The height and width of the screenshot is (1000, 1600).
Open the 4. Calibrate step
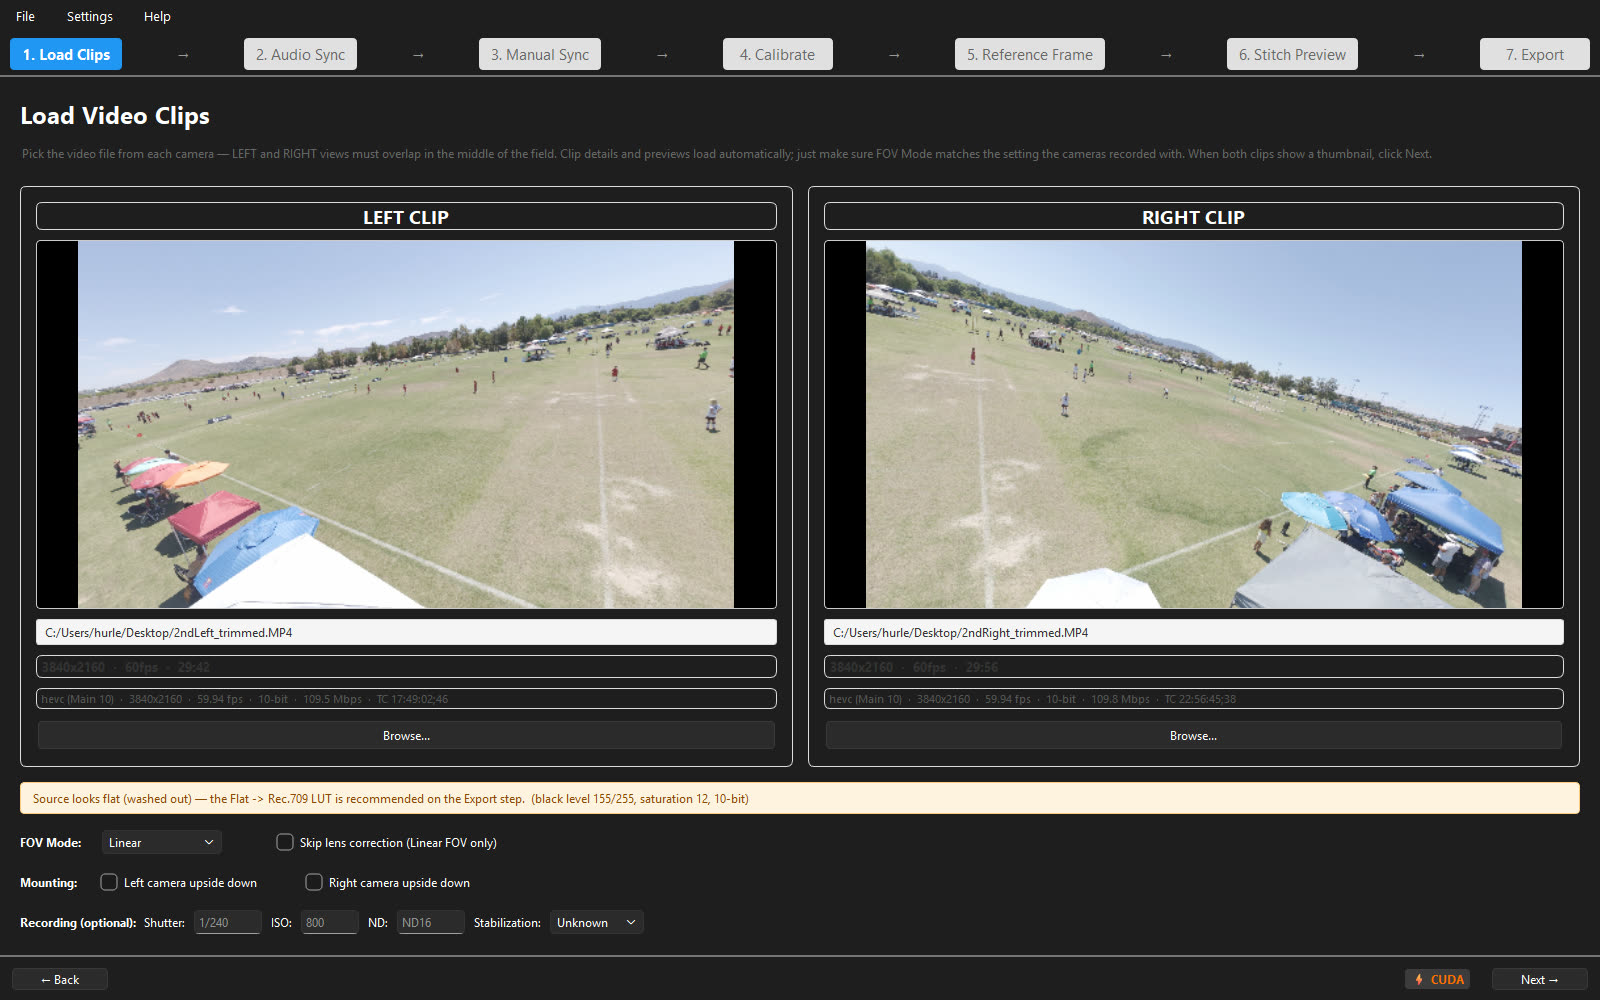pyautogui.click(x=777, y=54)
